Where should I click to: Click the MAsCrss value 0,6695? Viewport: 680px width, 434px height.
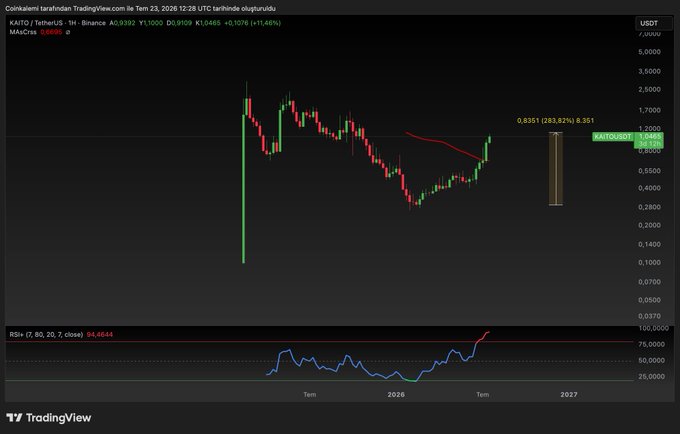pos(51,32)
